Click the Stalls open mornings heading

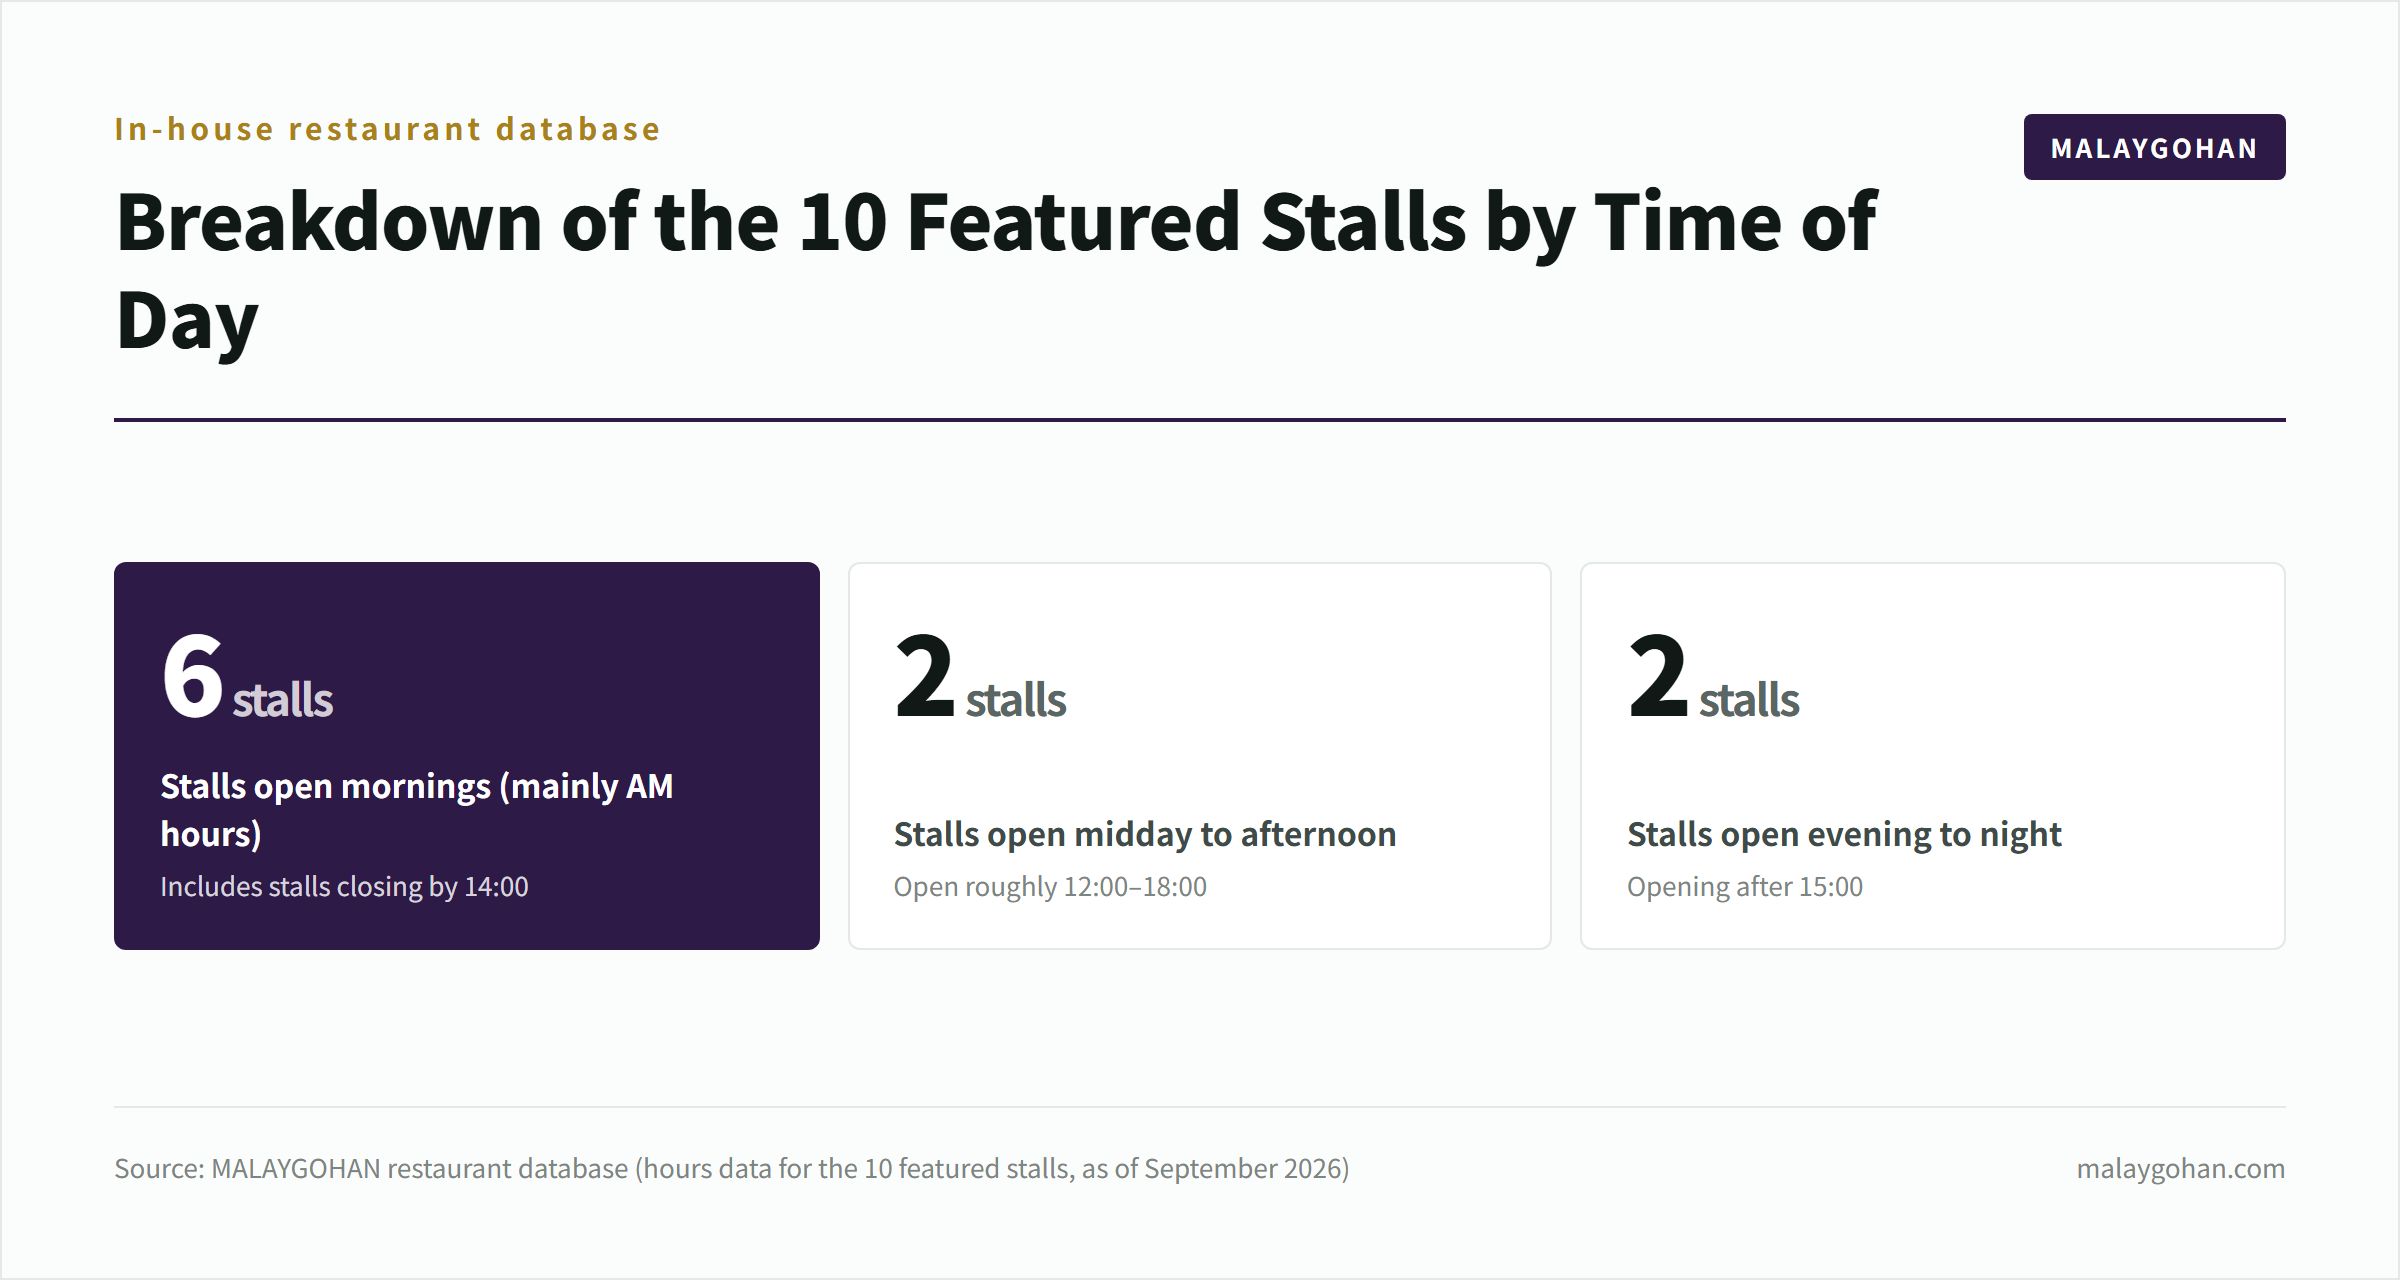pos(417,809)
